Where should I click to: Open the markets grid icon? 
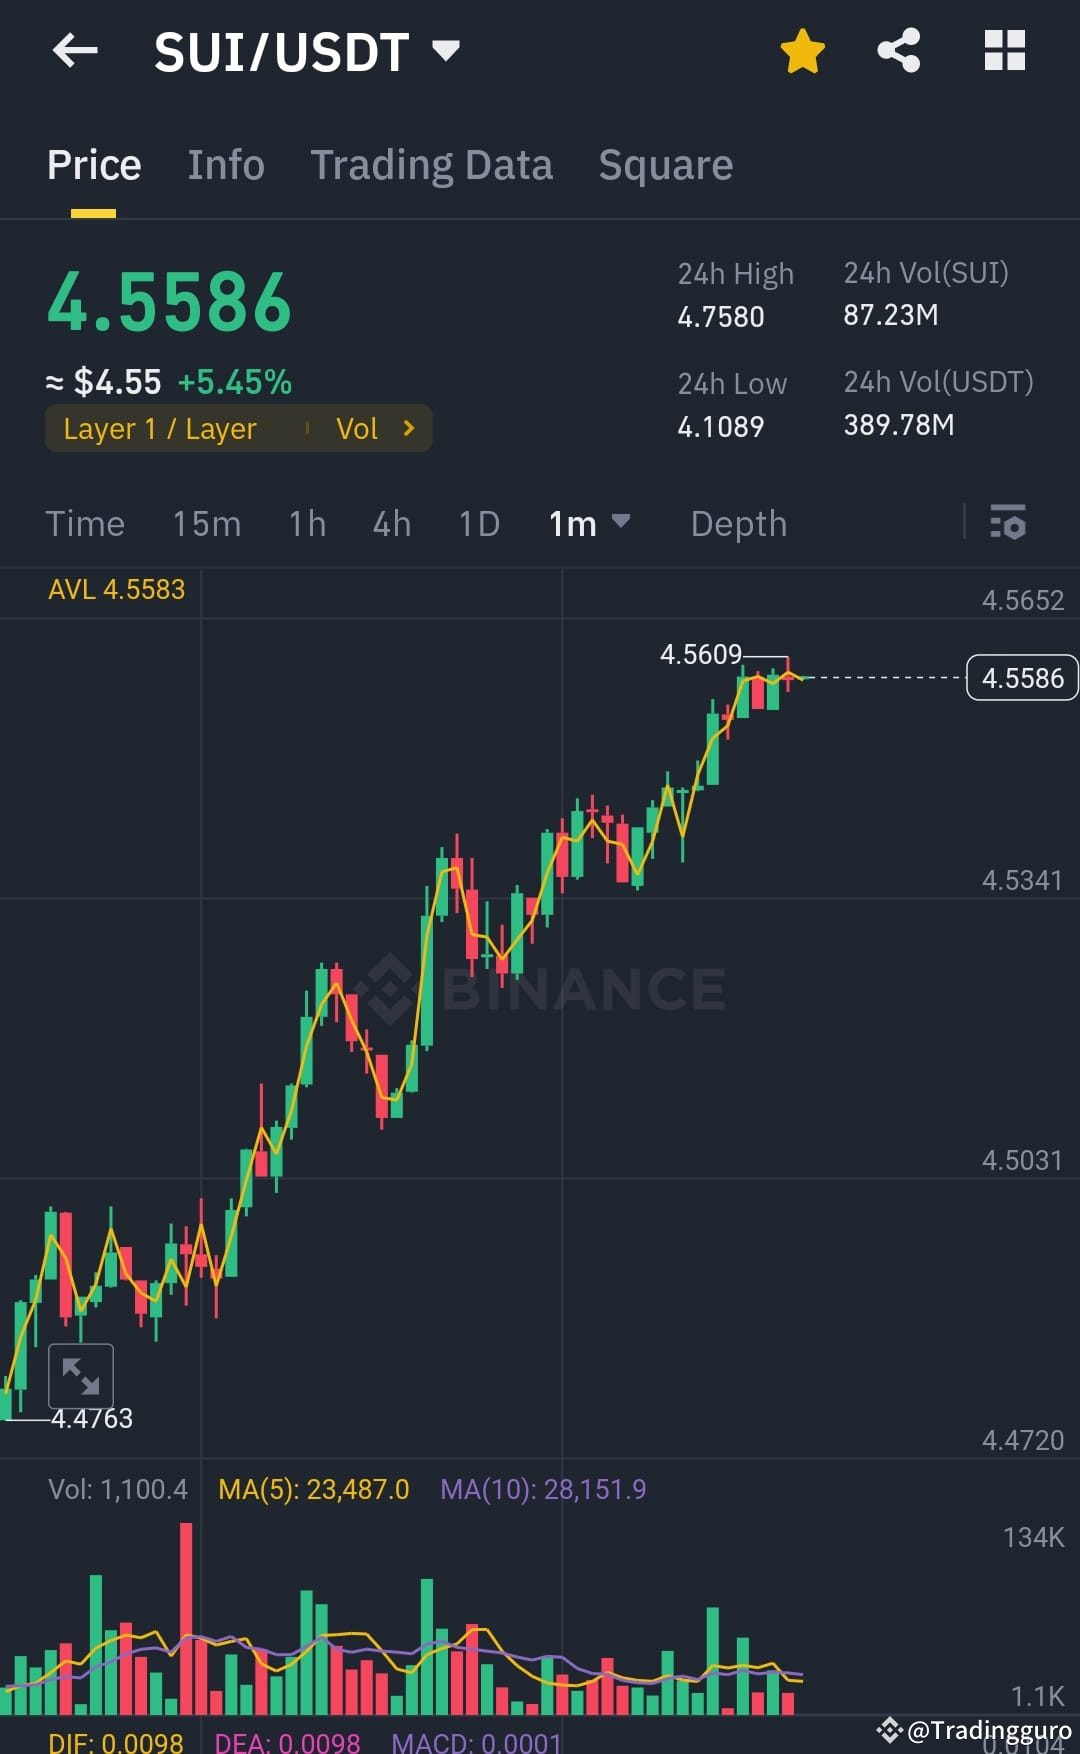pyautogui.click(x=1004, y=49)
